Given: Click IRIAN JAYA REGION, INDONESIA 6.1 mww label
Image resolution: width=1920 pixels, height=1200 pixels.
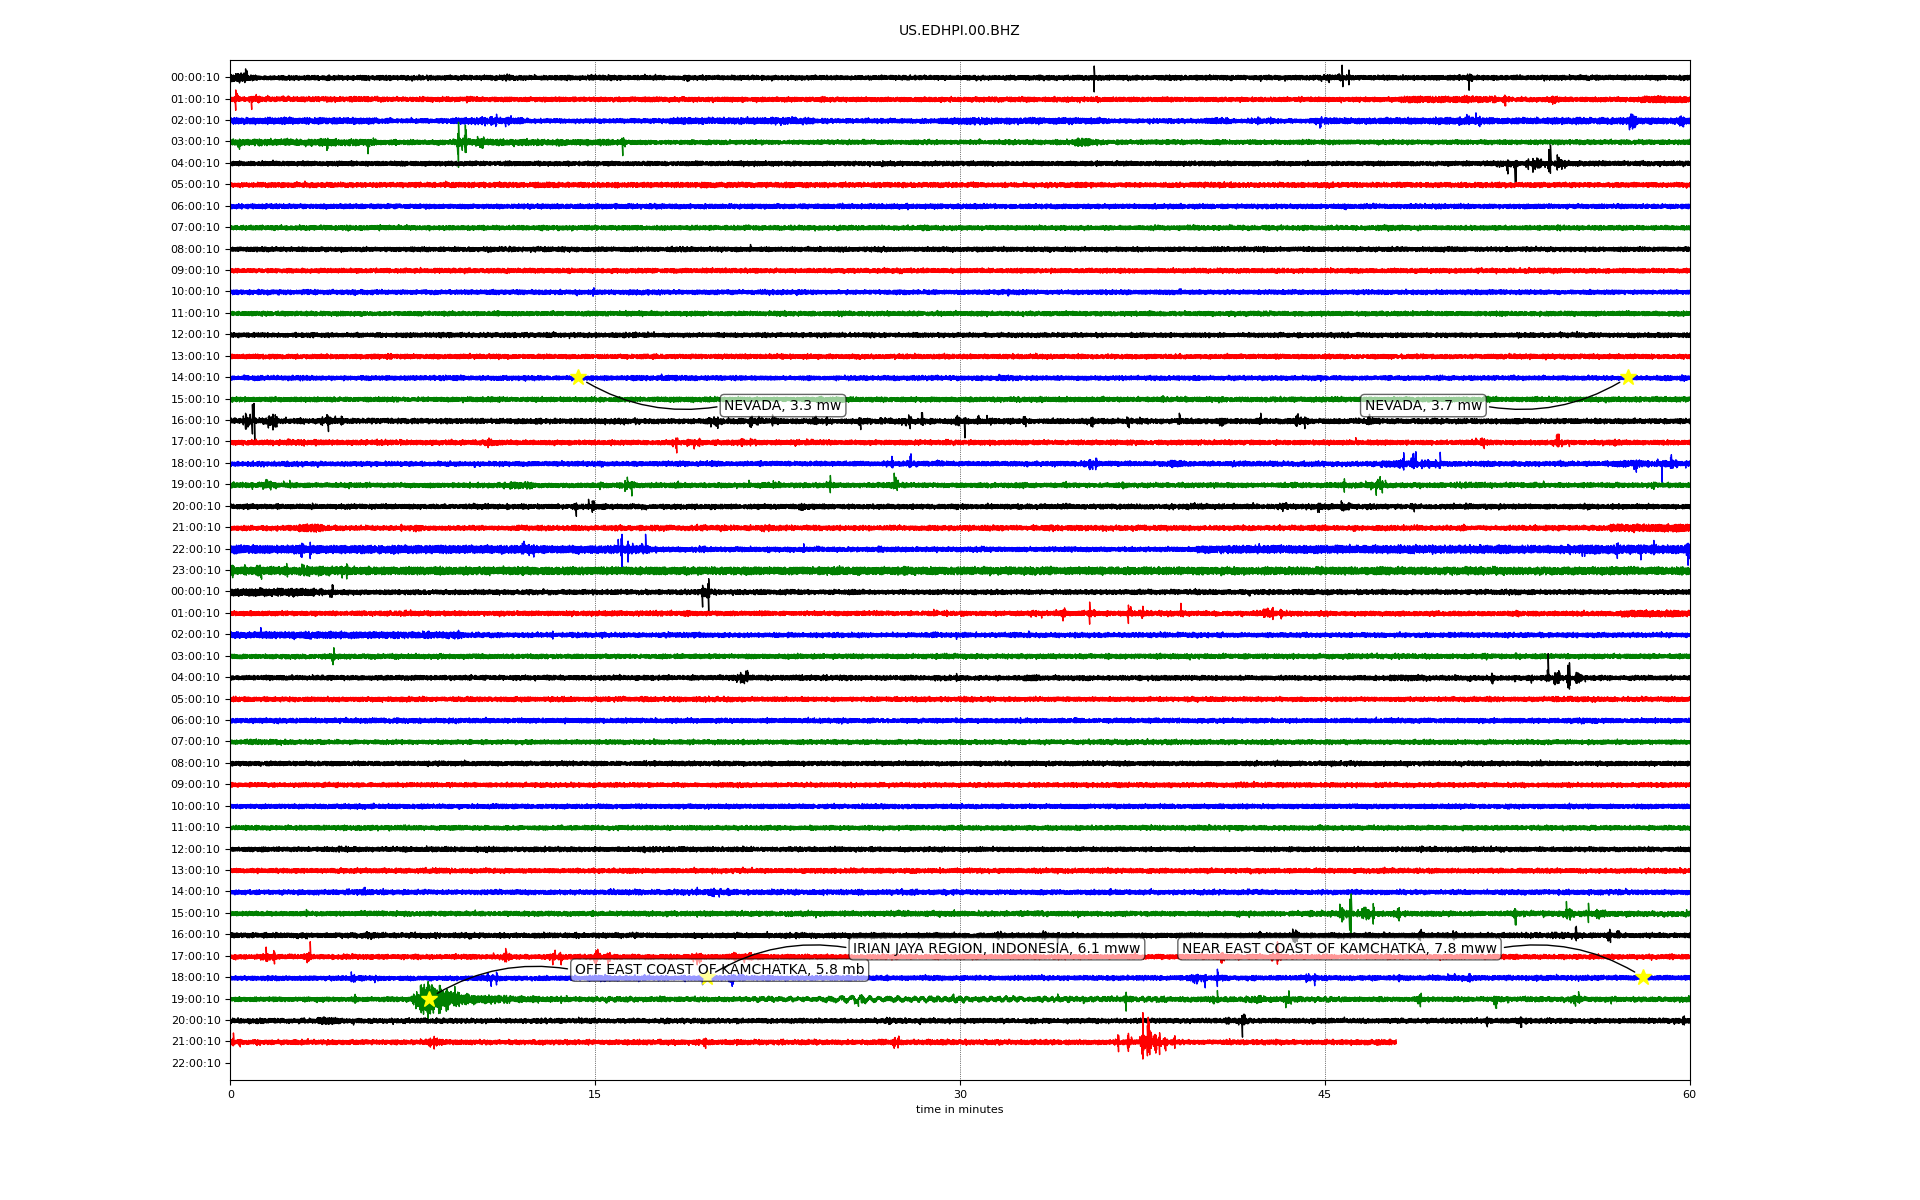Looking at the screenshot, I should tap(996, 948).
